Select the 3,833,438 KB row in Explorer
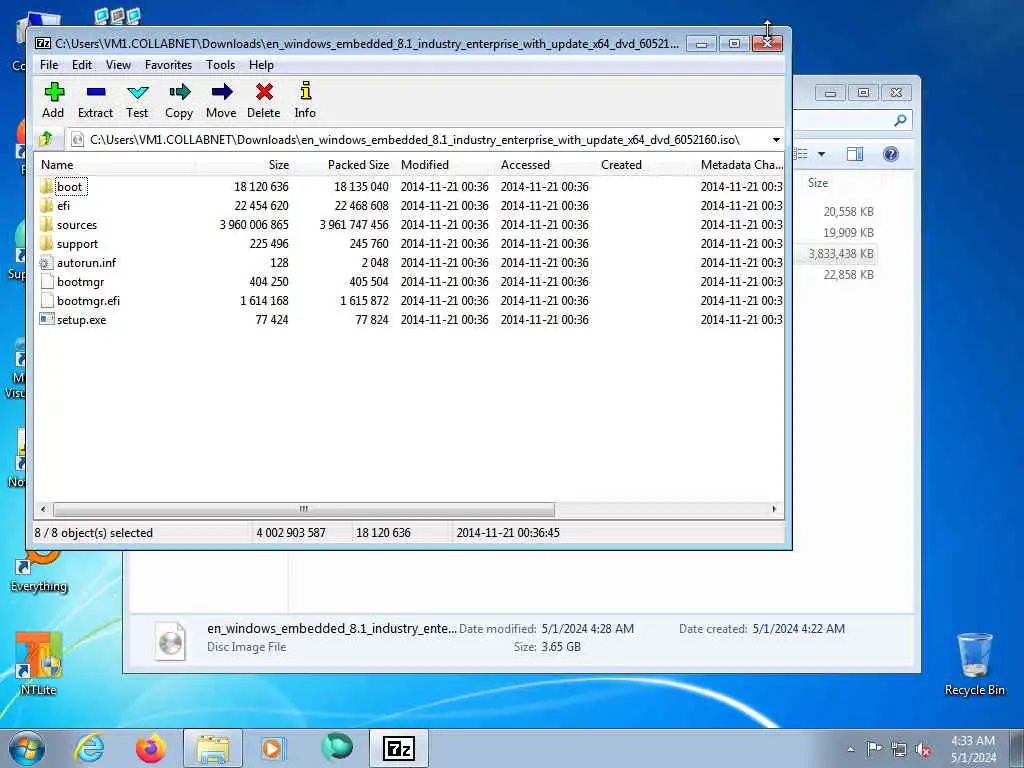 pos(840,254)
